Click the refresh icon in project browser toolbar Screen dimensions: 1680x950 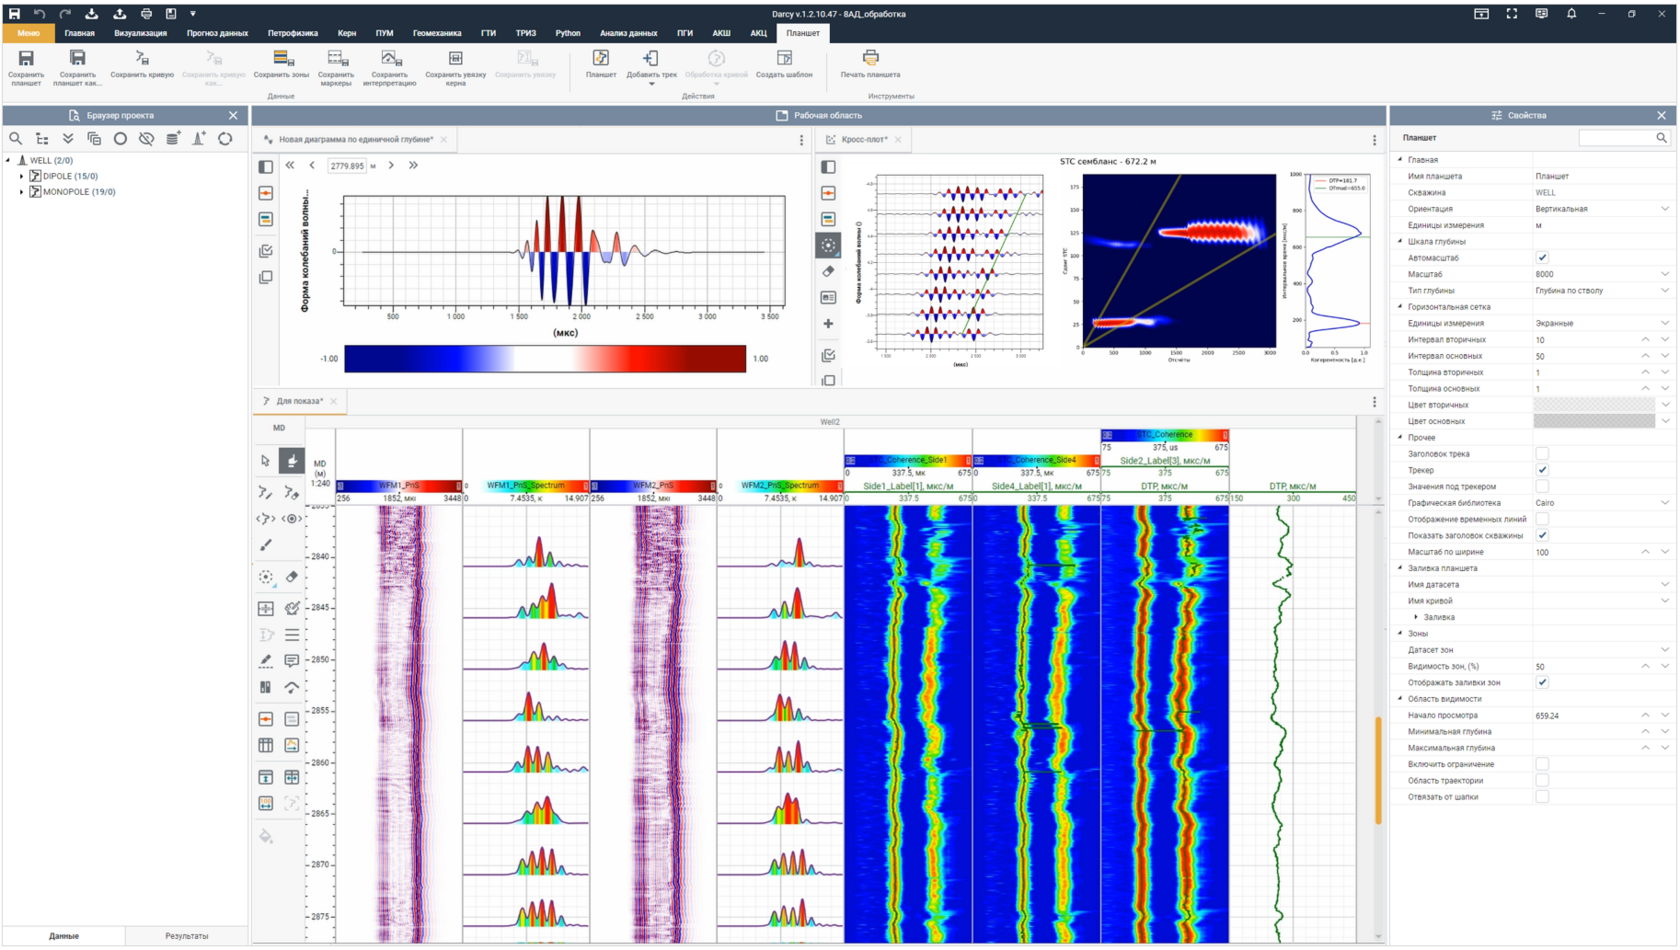click(225, 139)
